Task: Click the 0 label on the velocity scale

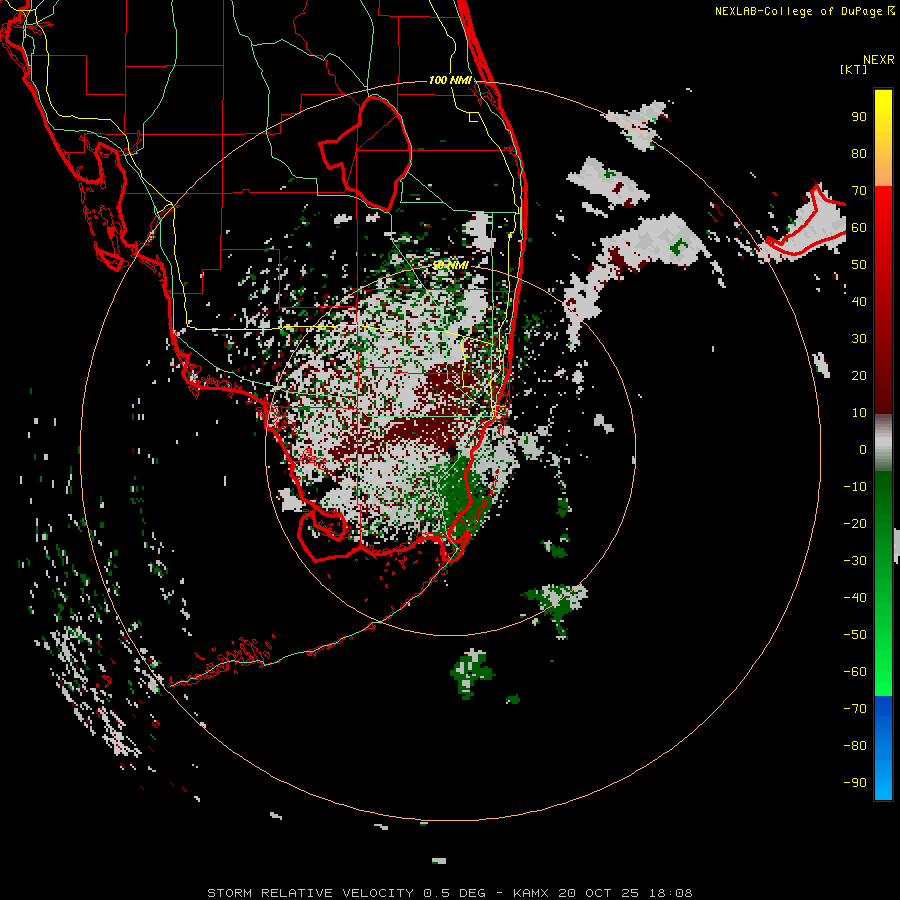Action: tap(863, 450)
